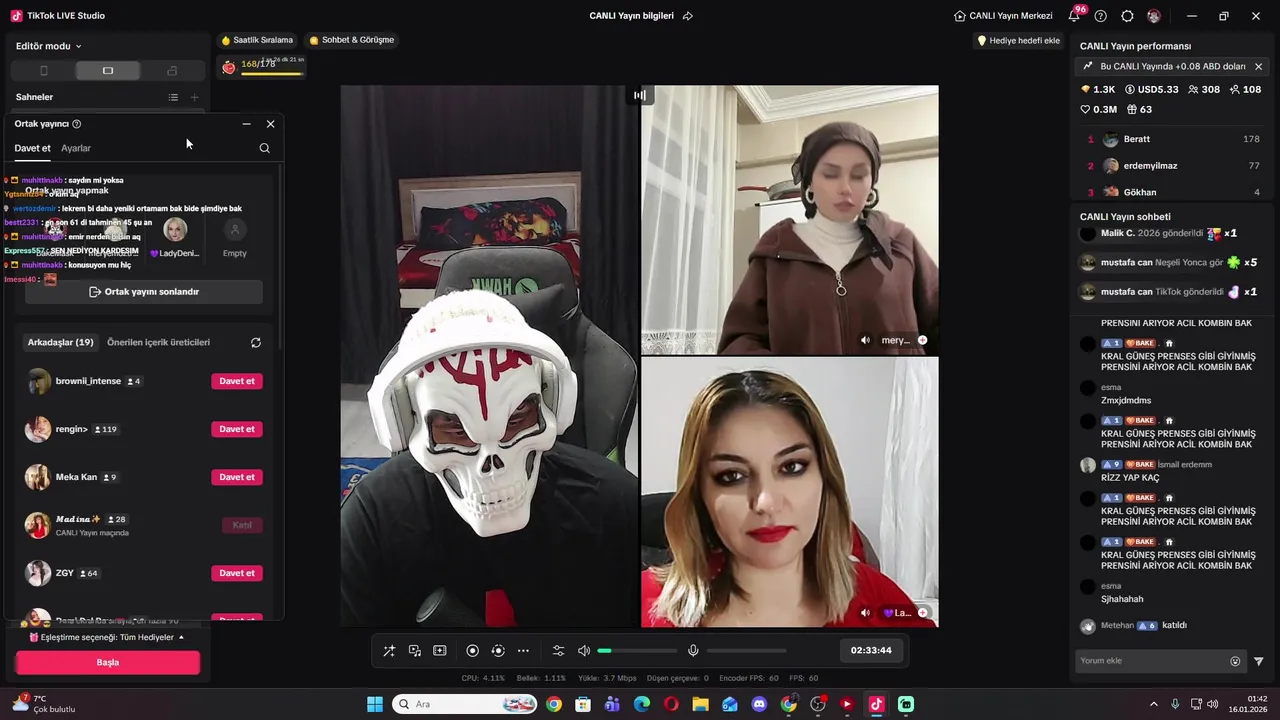Invite brownii_intense with Davet et
This screenshot has width=1280, height=720.
pyautogui.click(x=237, y=381)
